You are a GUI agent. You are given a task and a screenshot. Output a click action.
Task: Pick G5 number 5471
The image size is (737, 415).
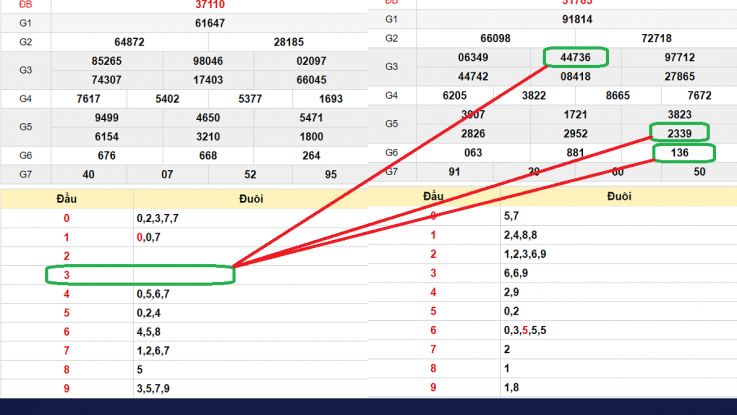click(x=311, y=117)
